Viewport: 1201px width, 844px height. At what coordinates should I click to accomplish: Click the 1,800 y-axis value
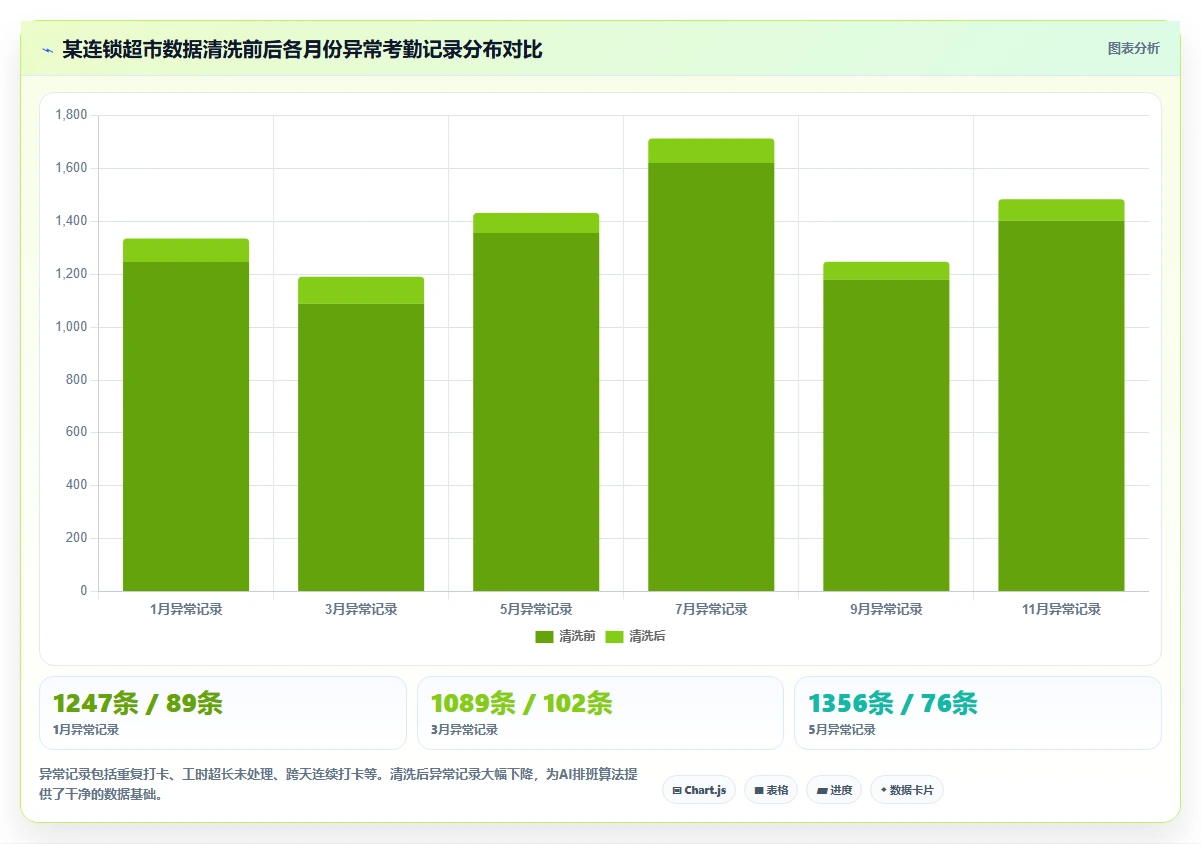[73, 116]
